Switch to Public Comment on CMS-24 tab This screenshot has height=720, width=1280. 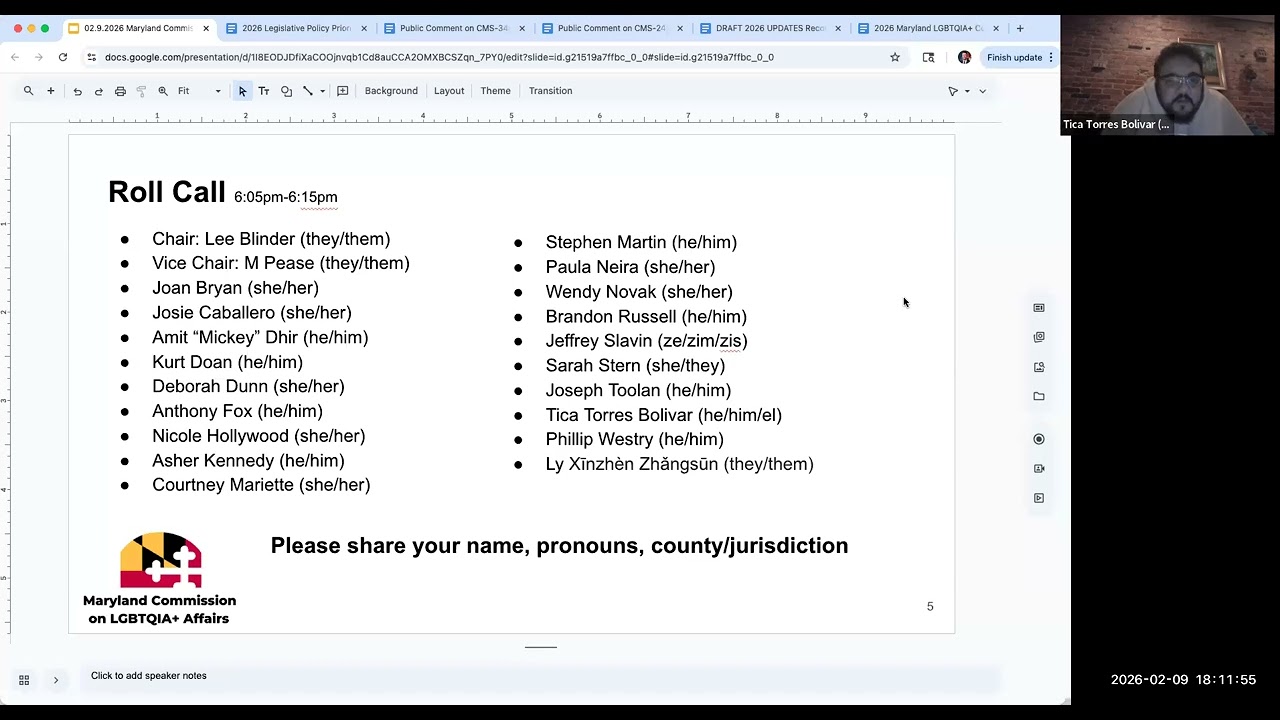point(611,28)
